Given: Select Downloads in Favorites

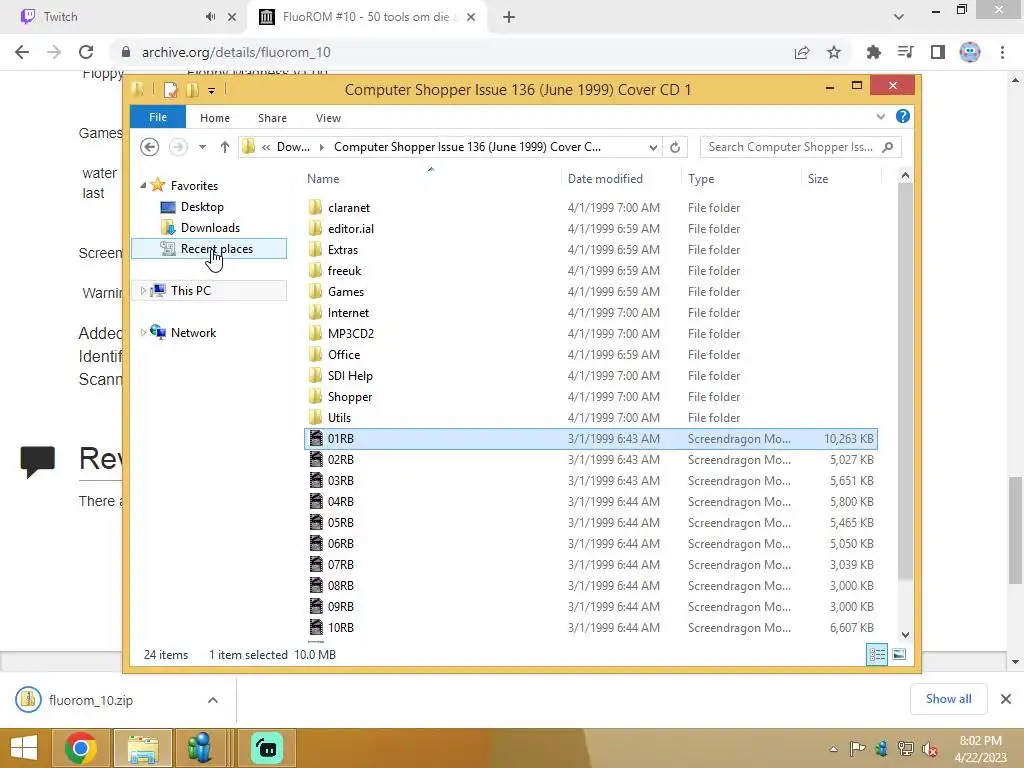Looking at the screenshot, I should (x=210, y=228).
